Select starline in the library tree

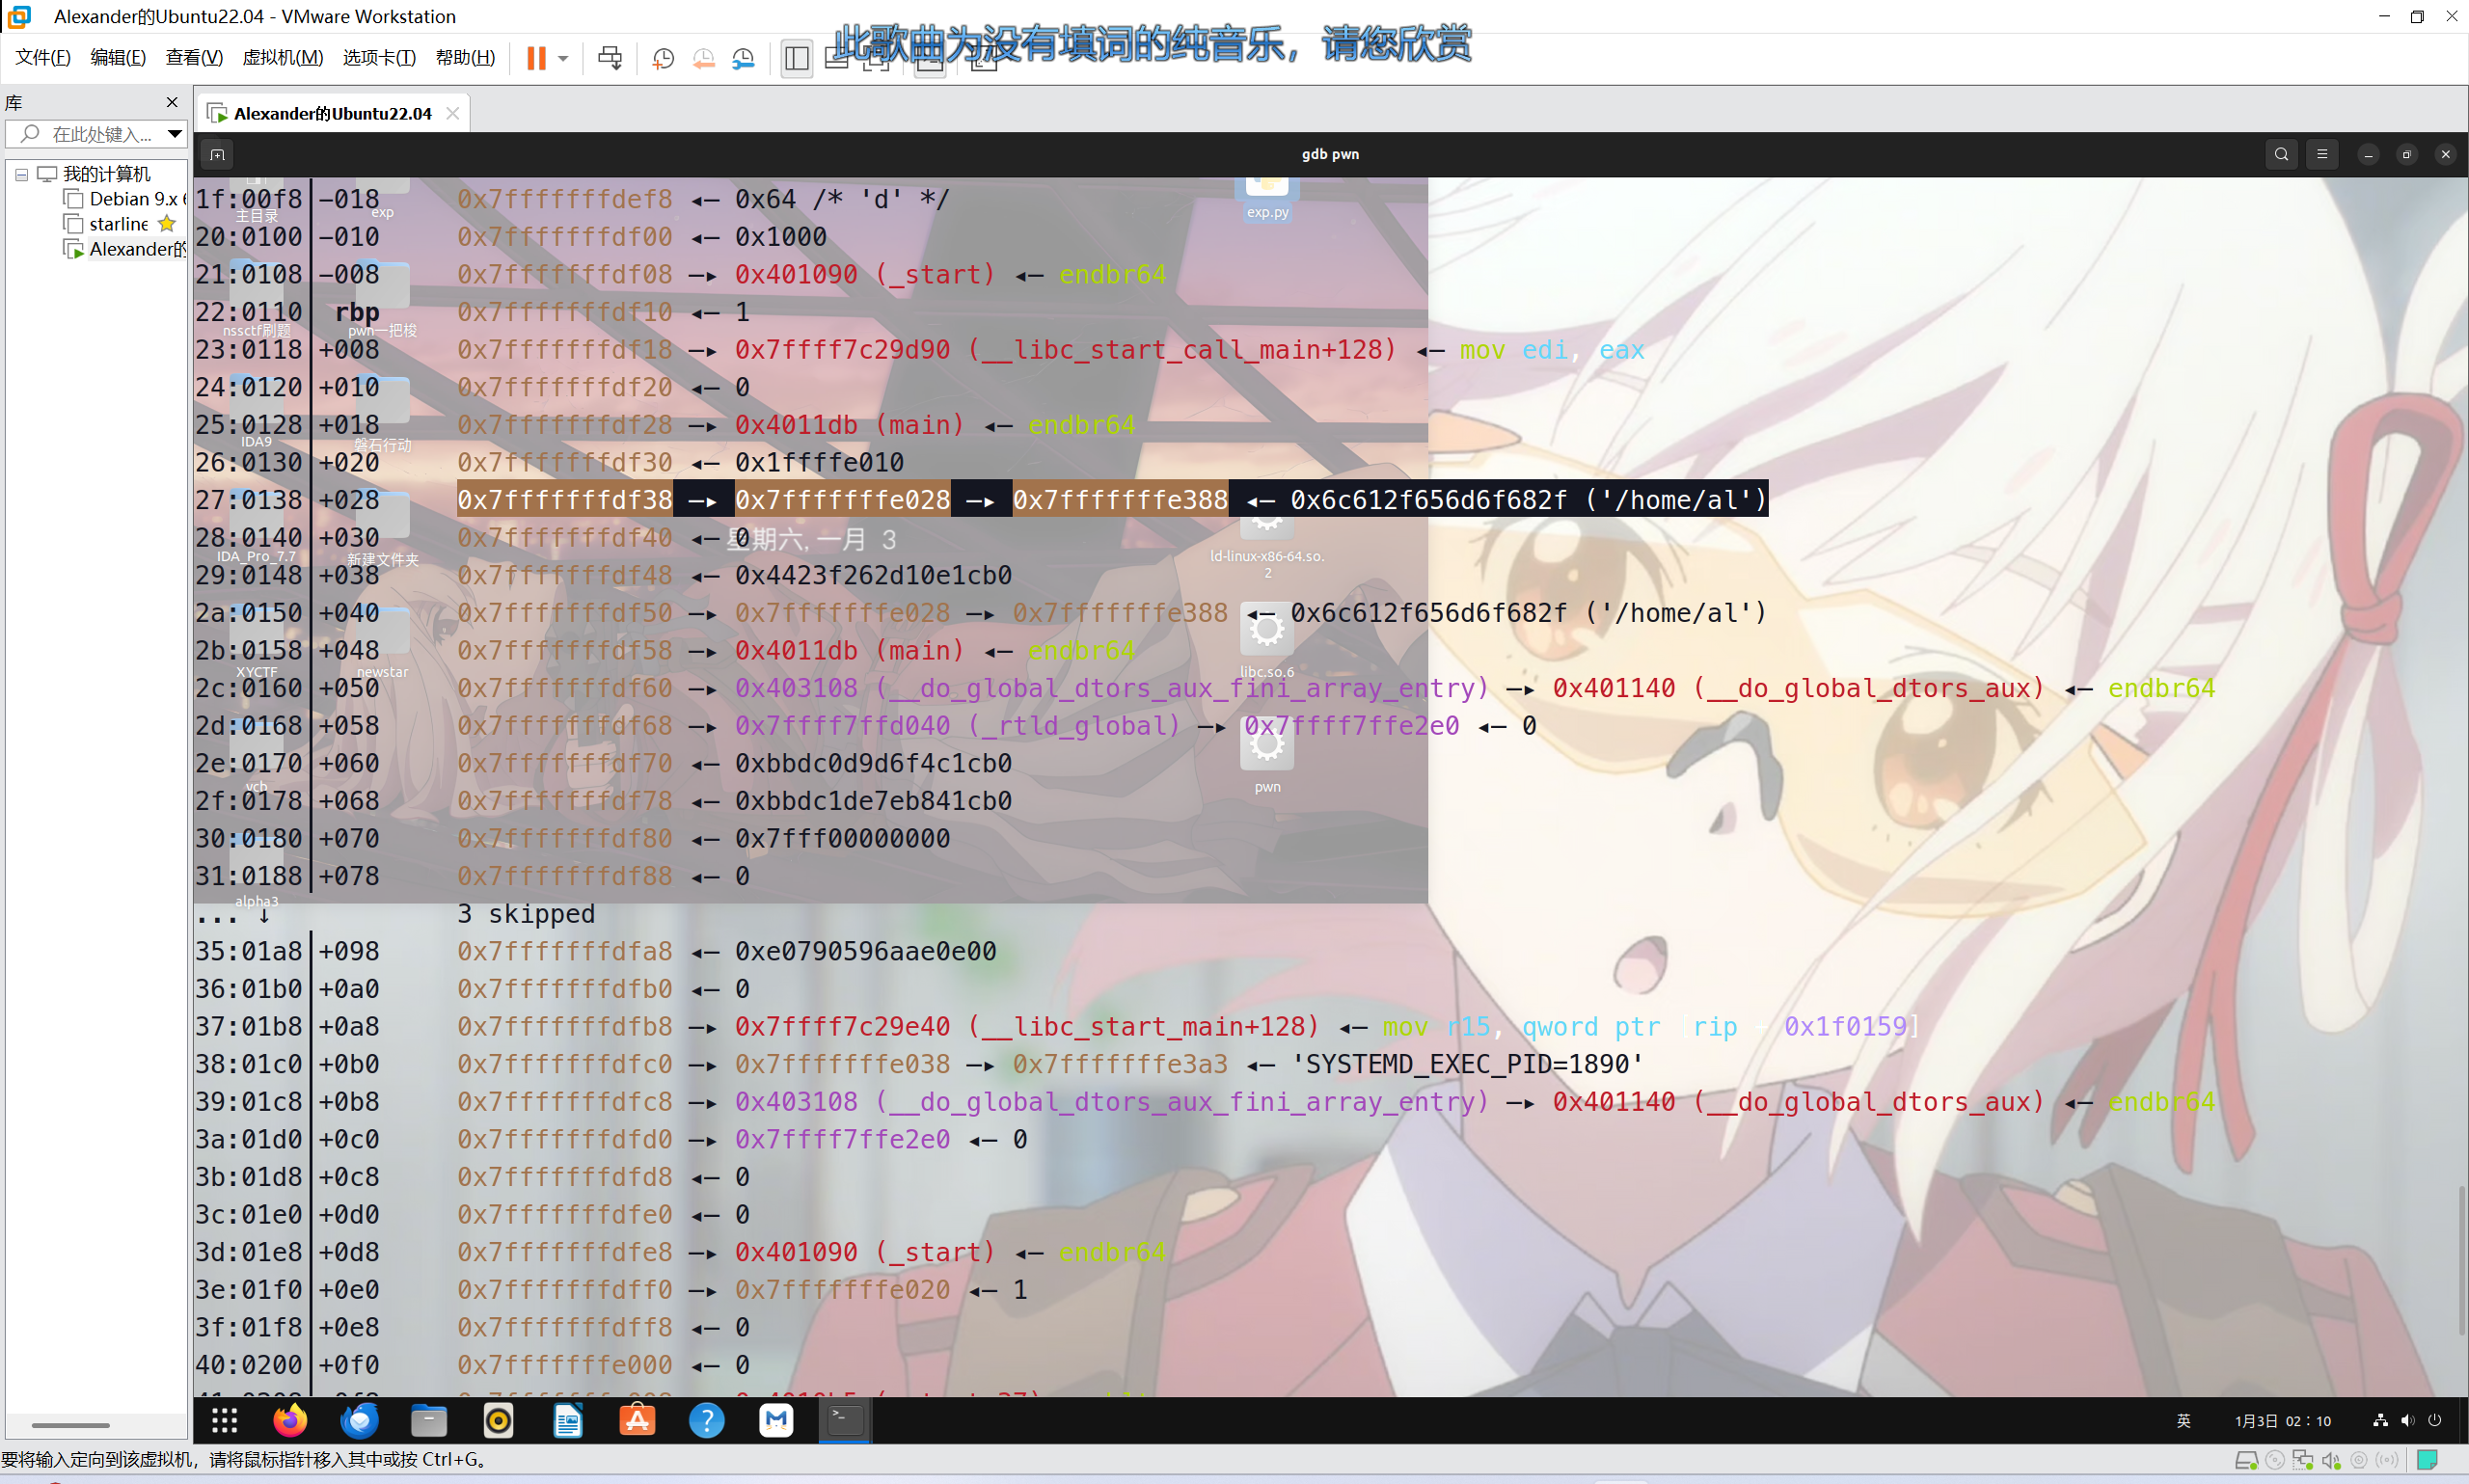click(118, 224)
